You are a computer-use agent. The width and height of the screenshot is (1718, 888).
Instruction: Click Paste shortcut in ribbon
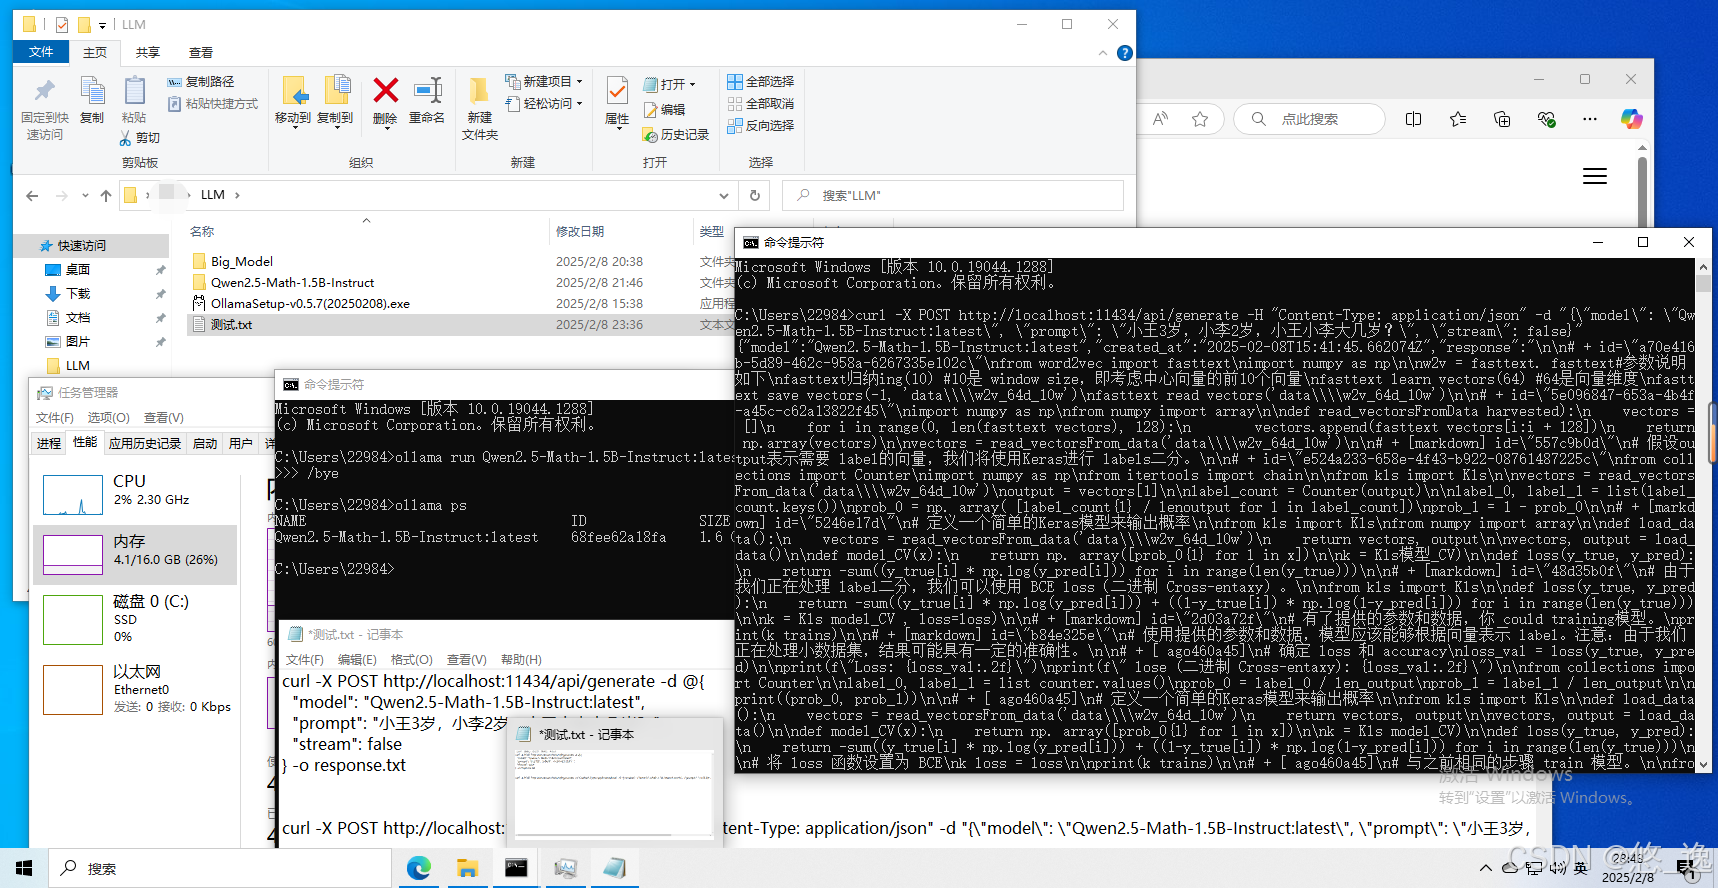coord(213,104)
